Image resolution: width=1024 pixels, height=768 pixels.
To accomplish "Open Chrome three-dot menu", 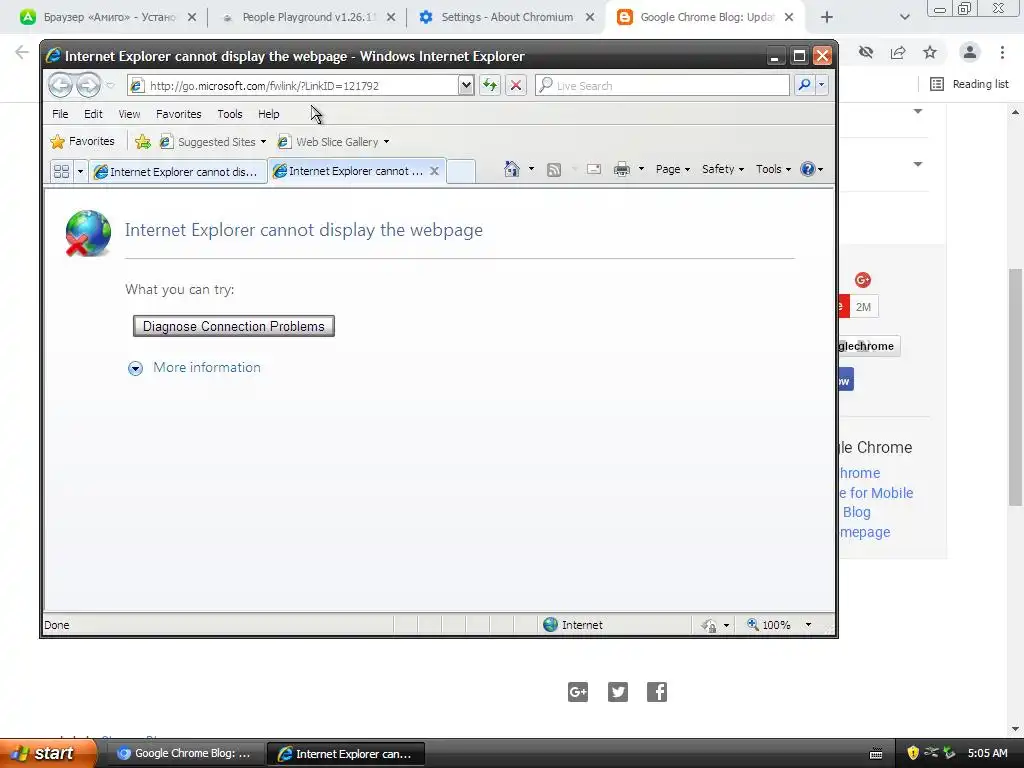I will [1002, 52].
